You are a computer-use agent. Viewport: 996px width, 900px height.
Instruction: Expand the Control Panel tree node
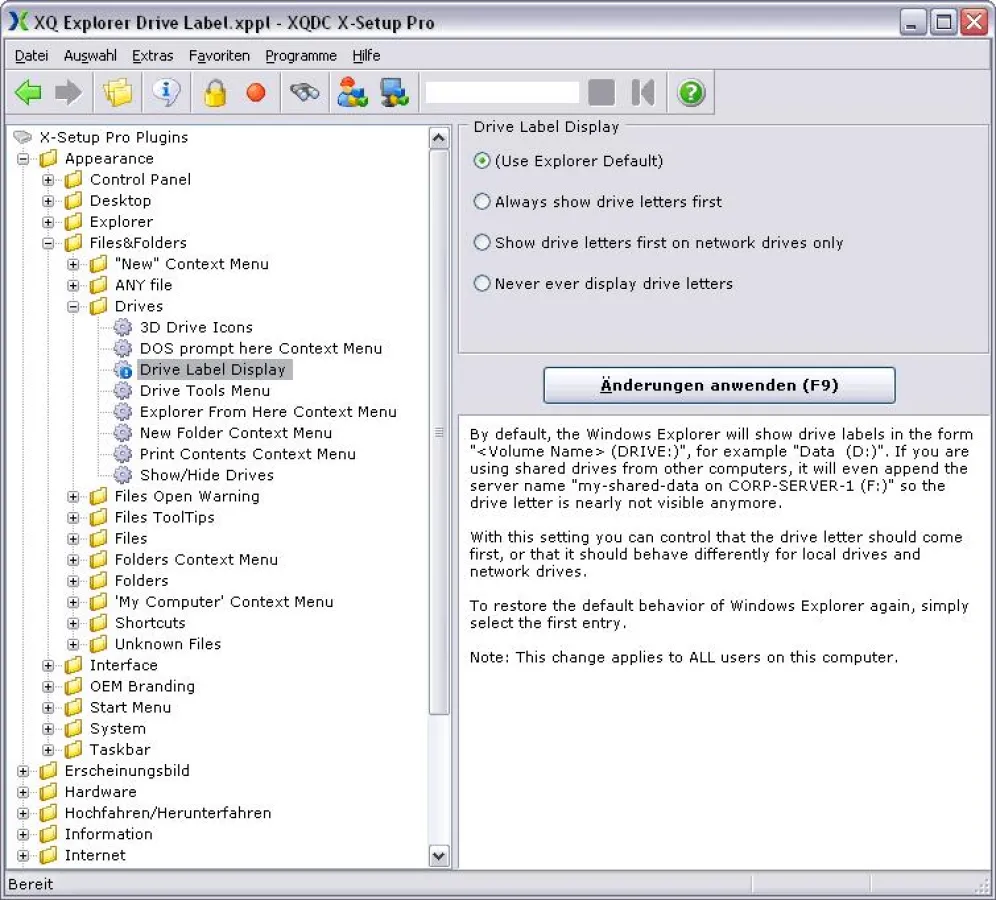pos(48,180)
